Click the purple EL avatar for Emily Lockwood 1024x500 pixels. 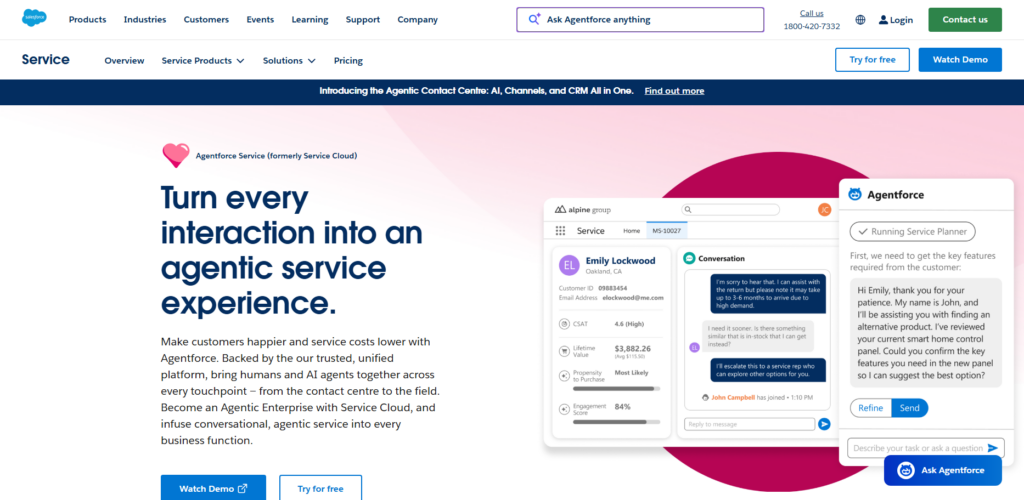[x=569, y=265]
